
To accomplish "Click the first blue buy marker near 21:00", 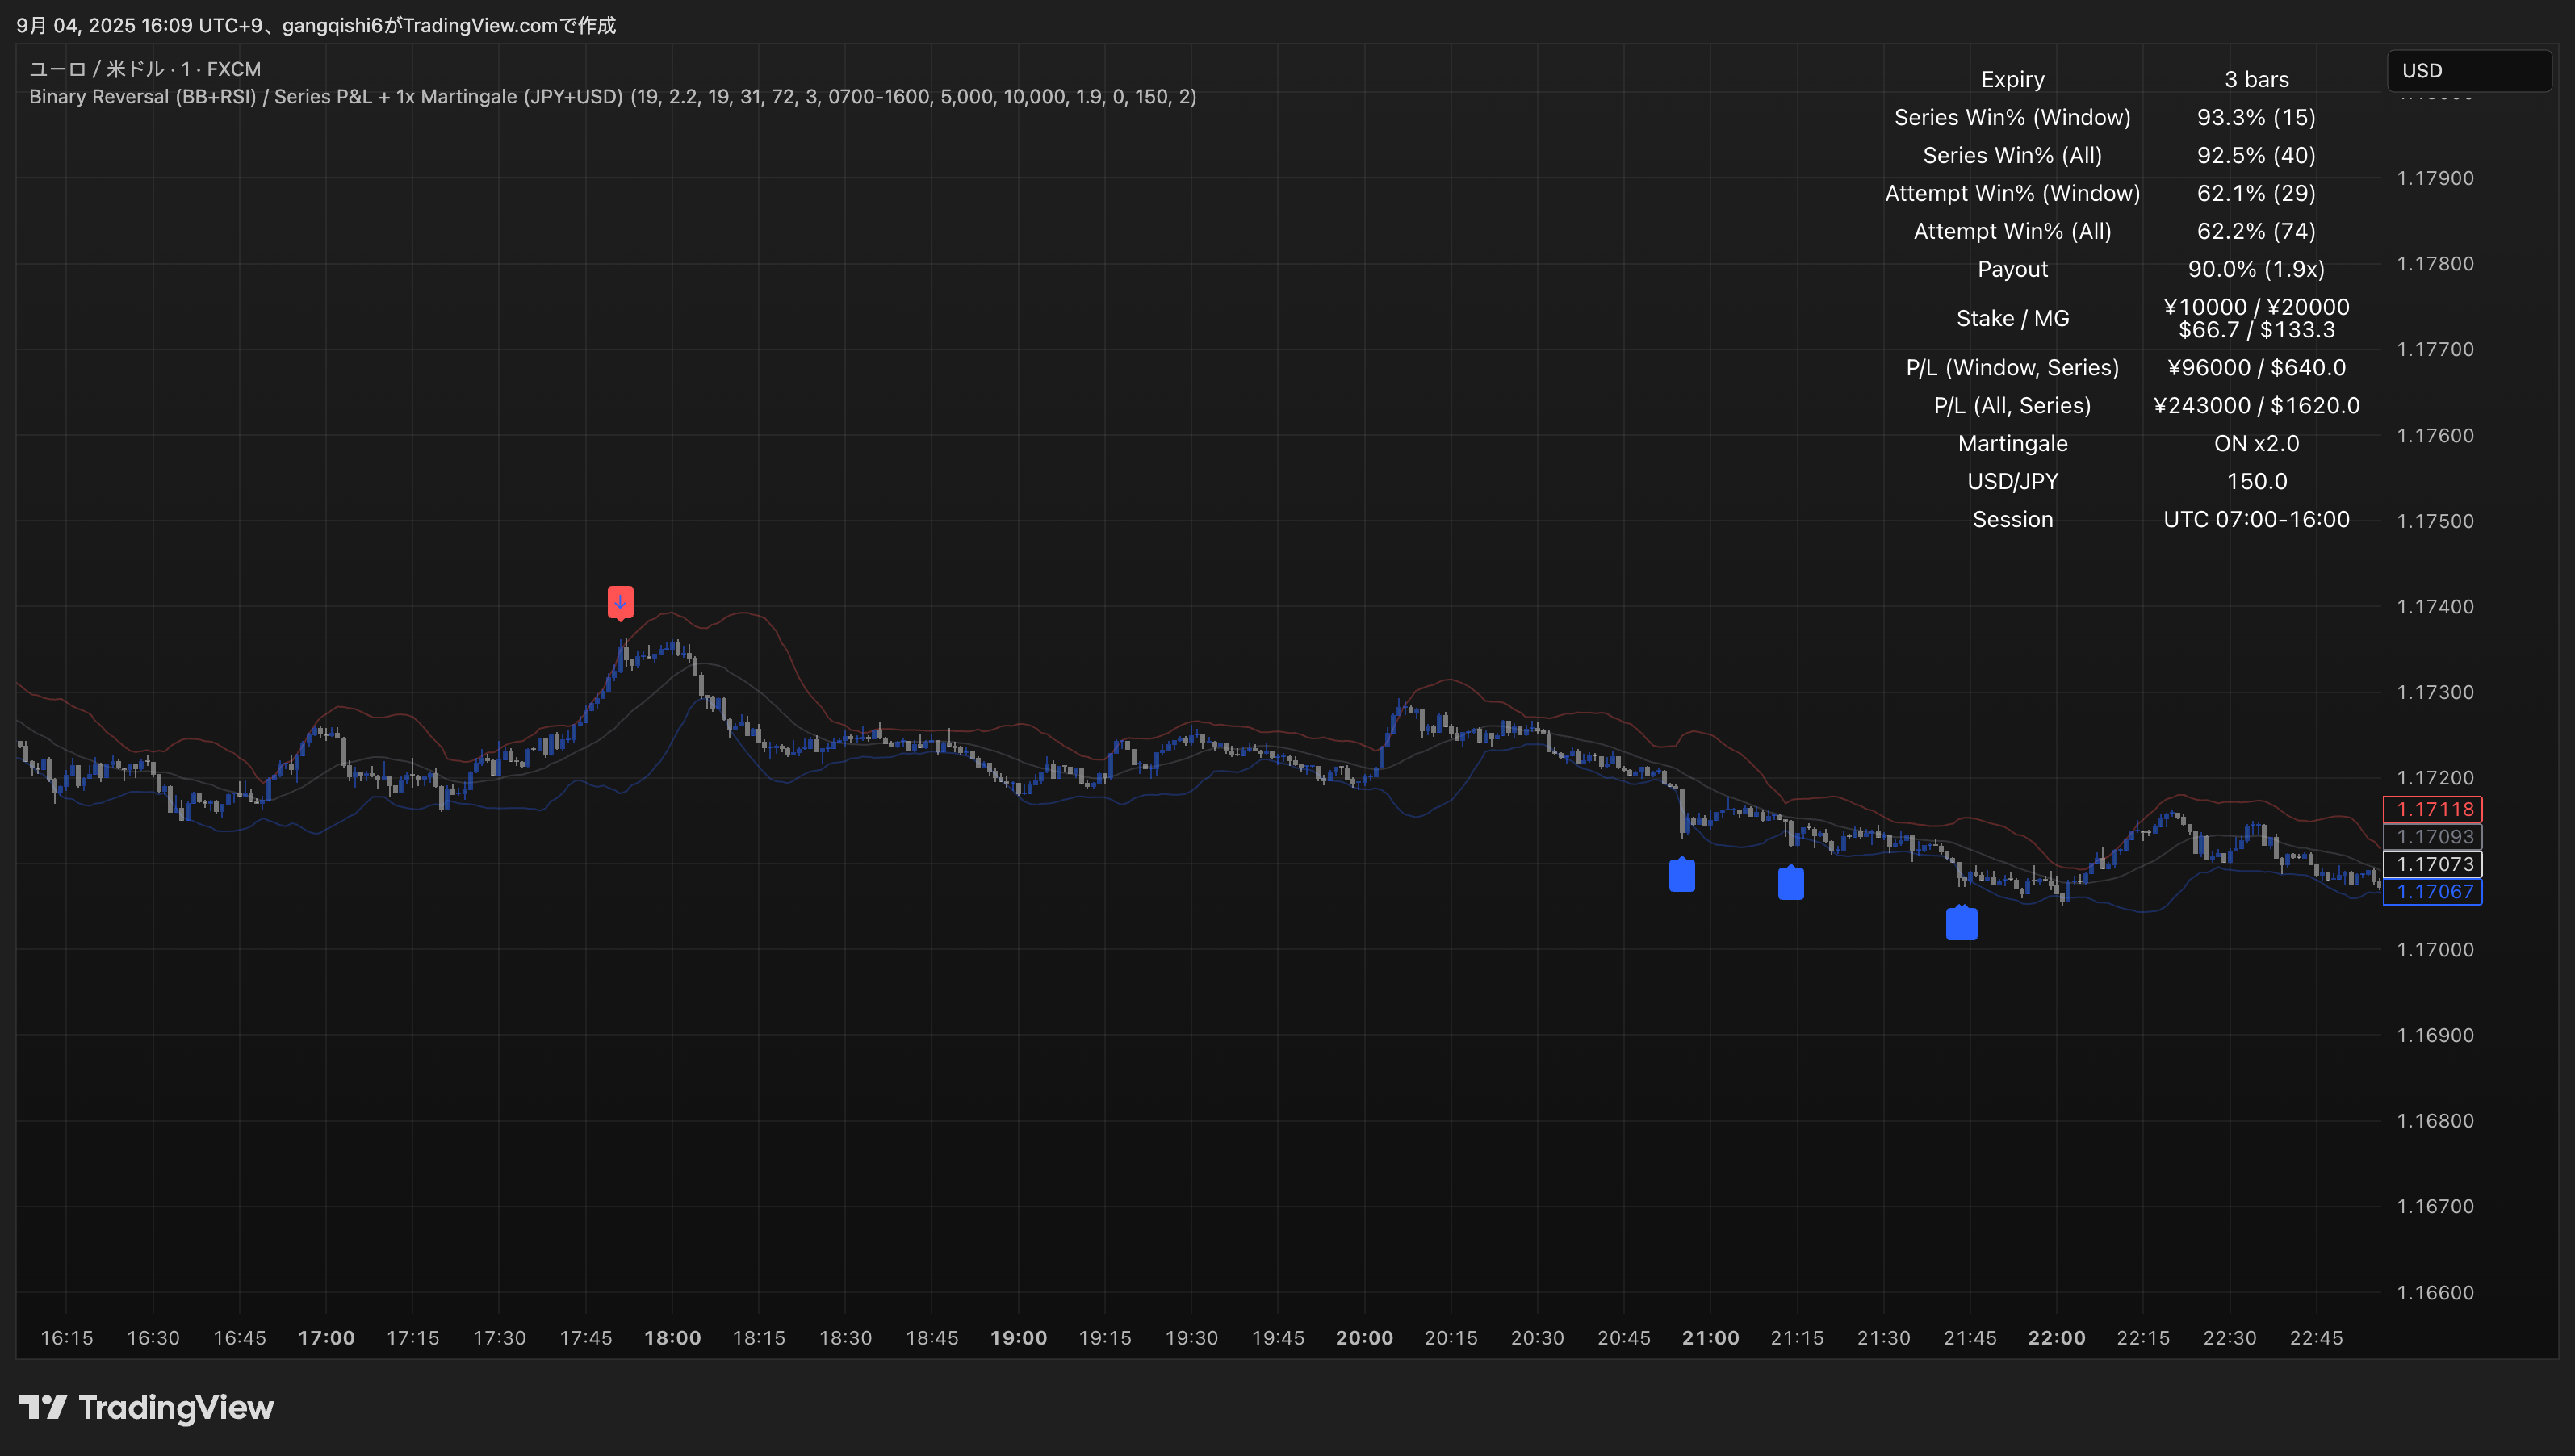I will click(x=1682, y=875).
